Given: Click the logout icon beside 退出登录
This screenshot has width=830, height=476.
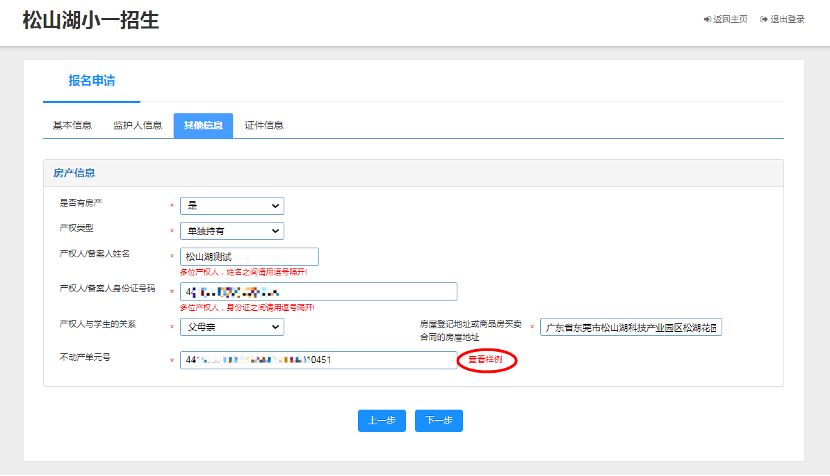Looking at the screenshot, I should (764, 19).
